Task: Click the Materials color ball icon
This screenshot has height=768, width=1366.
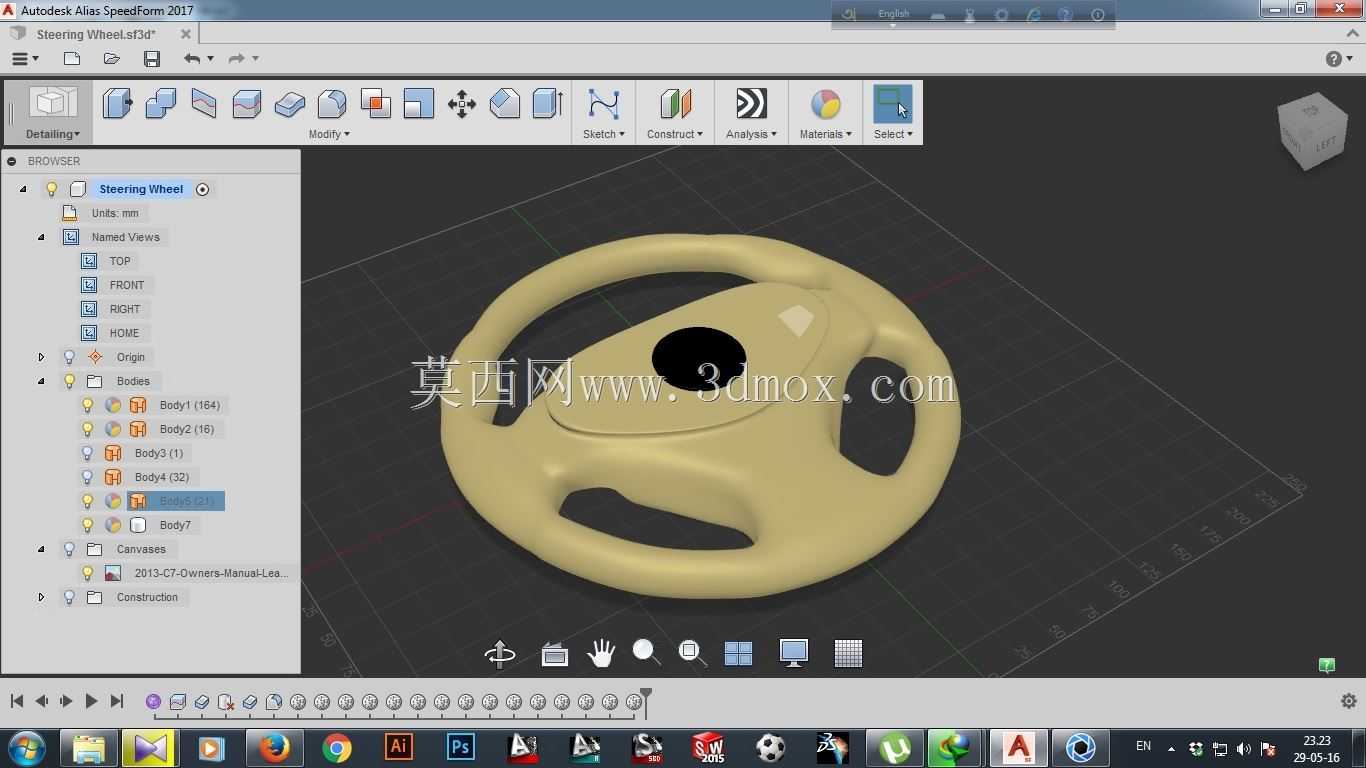Action: 825,103
